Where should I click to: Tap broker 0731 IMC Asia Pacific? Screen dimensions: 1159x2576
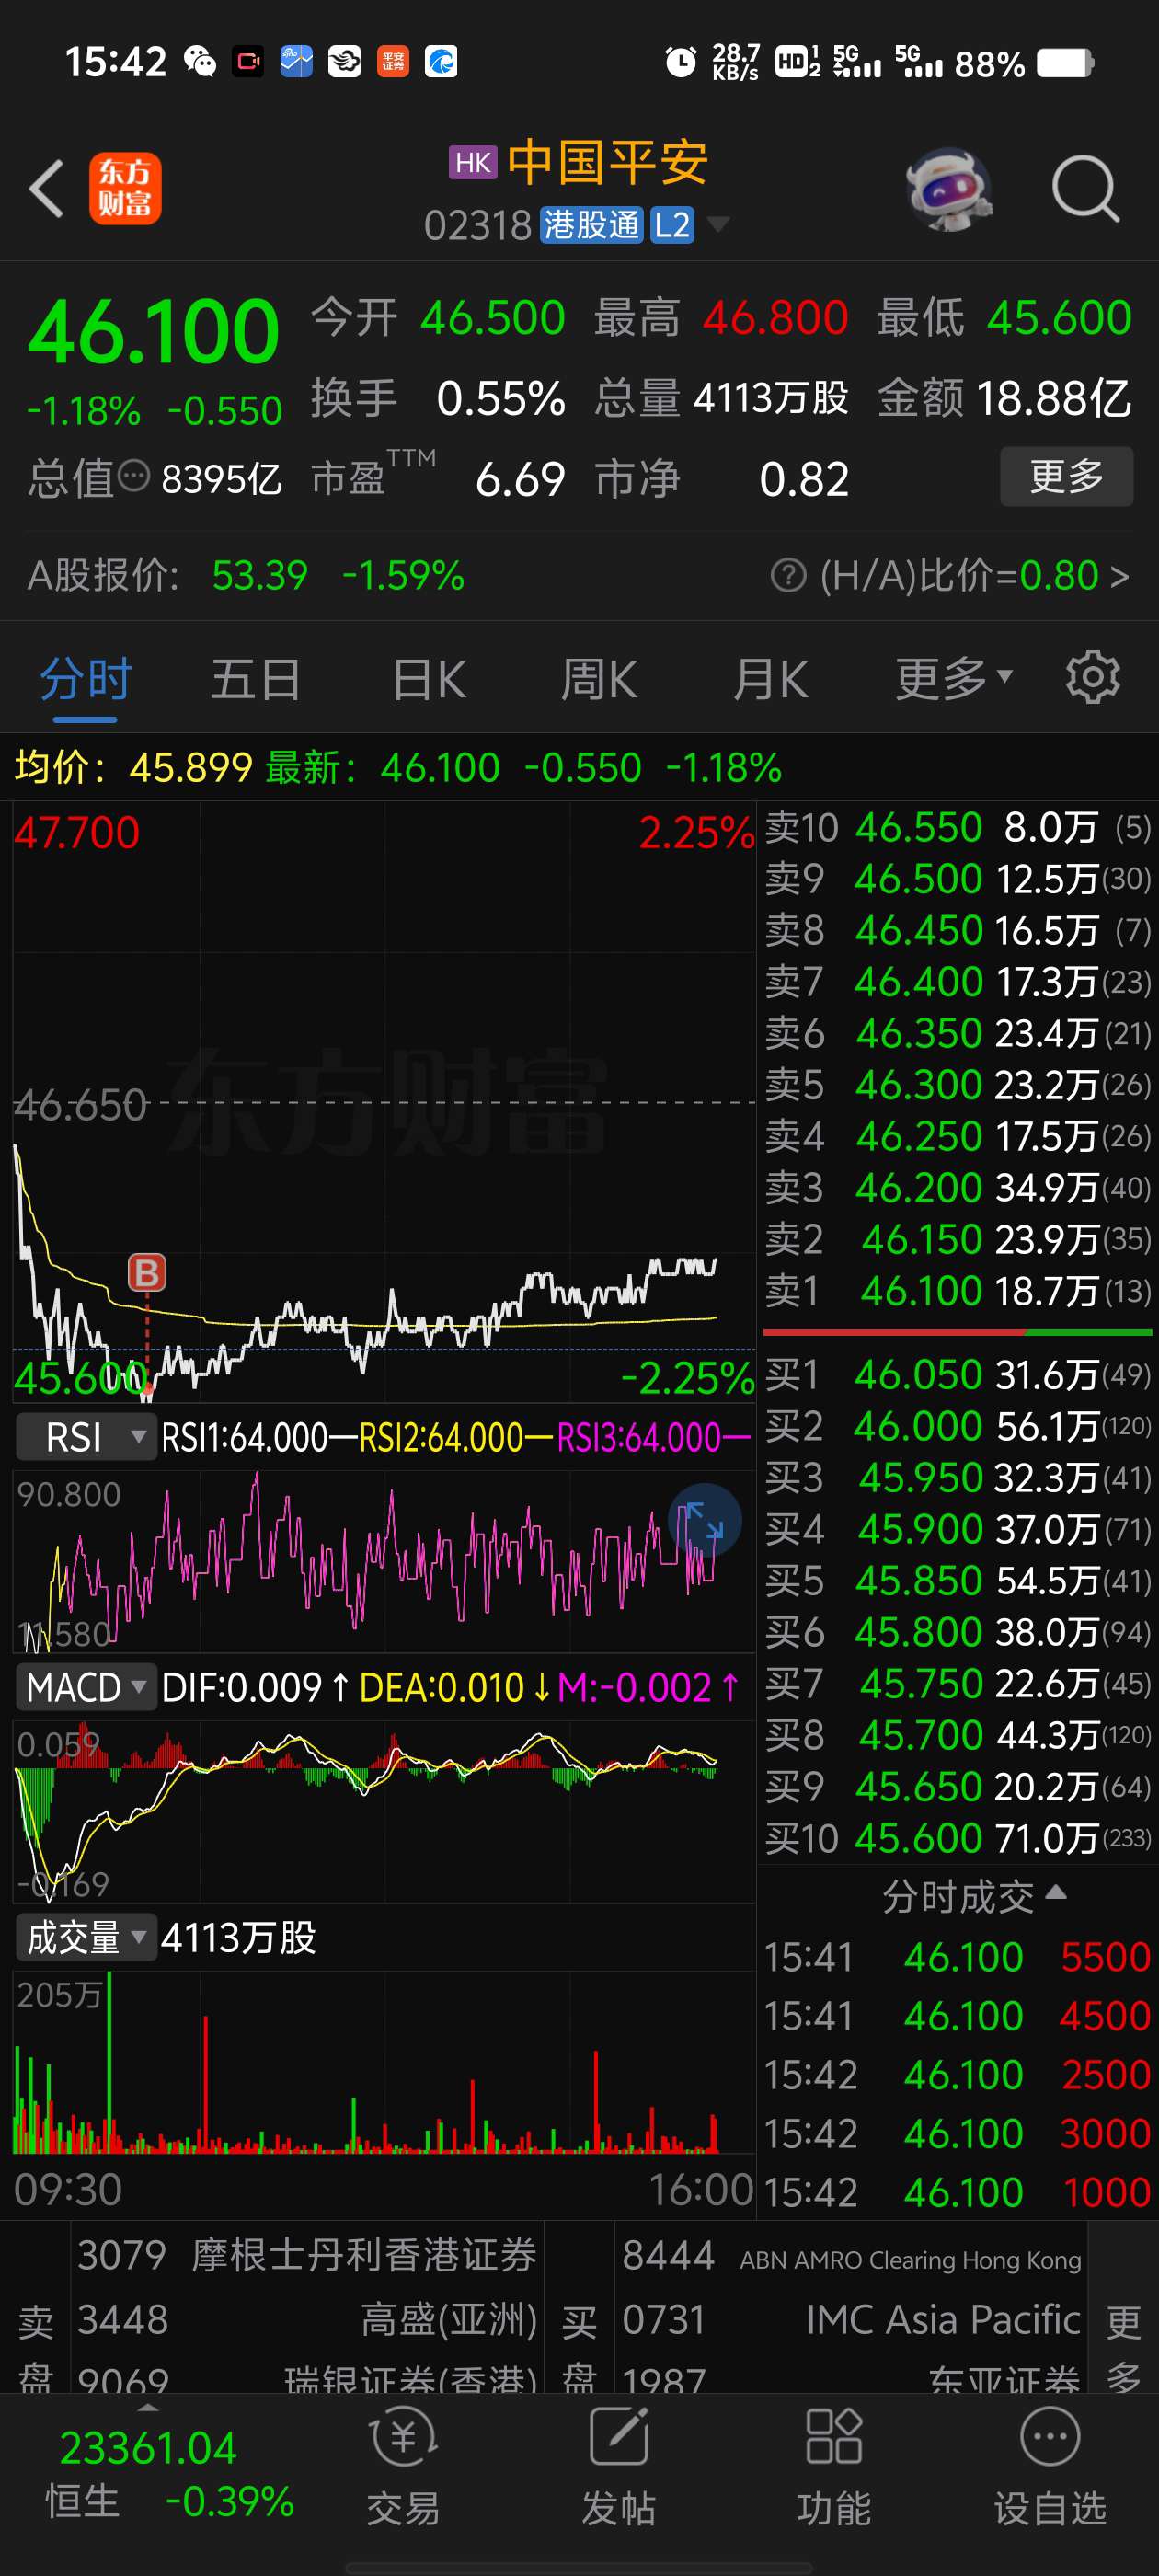[851, 2319]
